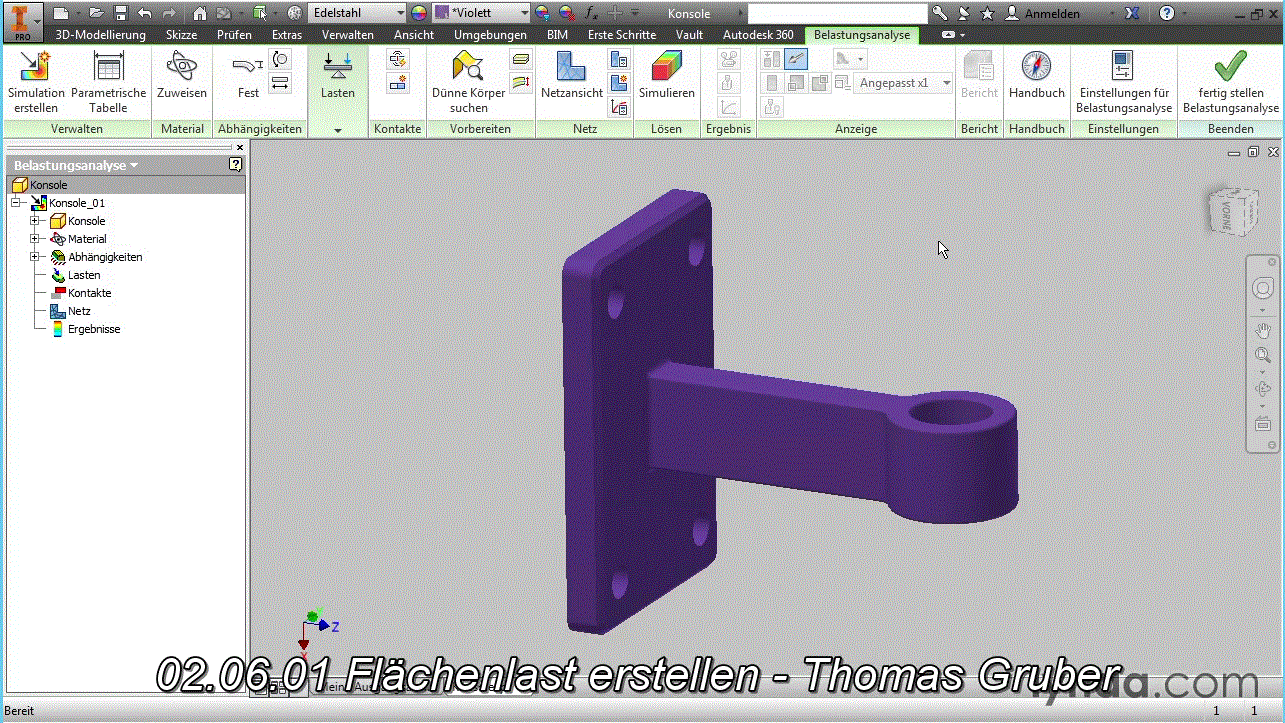Click the Open folder icon

(x=96, y=13)
